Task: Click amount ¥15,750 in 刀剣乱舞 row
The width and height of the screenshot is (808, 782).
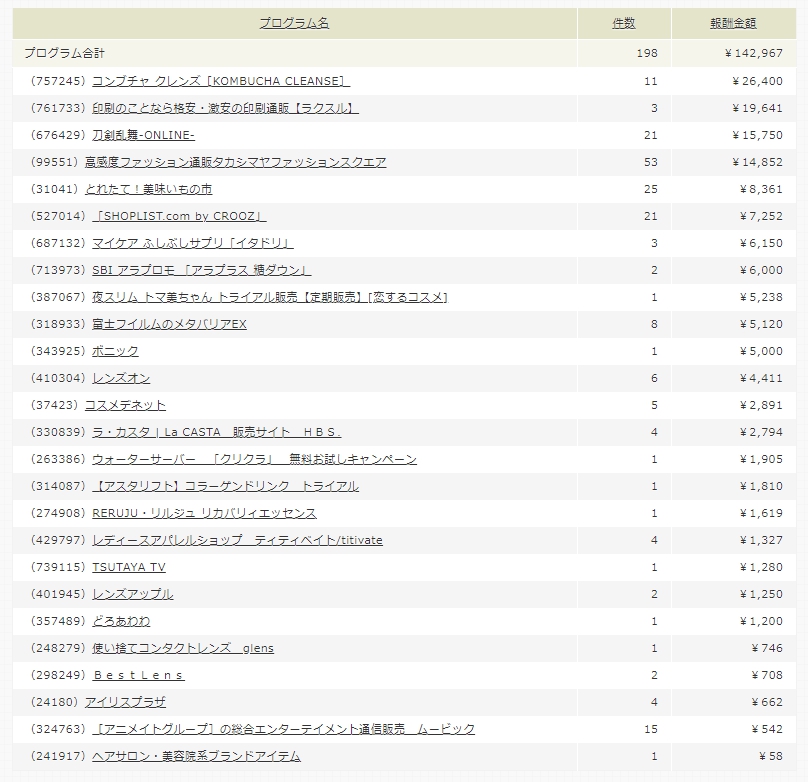Action: point(757,135)
